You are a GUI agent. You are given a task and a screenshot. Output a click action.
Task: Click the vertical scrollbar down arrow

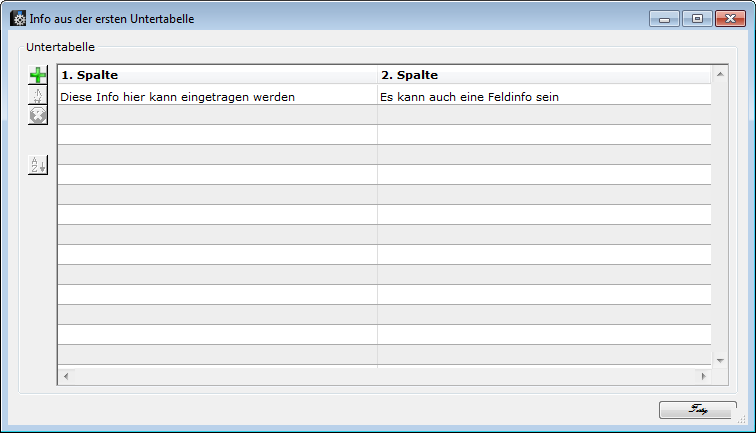point(719,359)
